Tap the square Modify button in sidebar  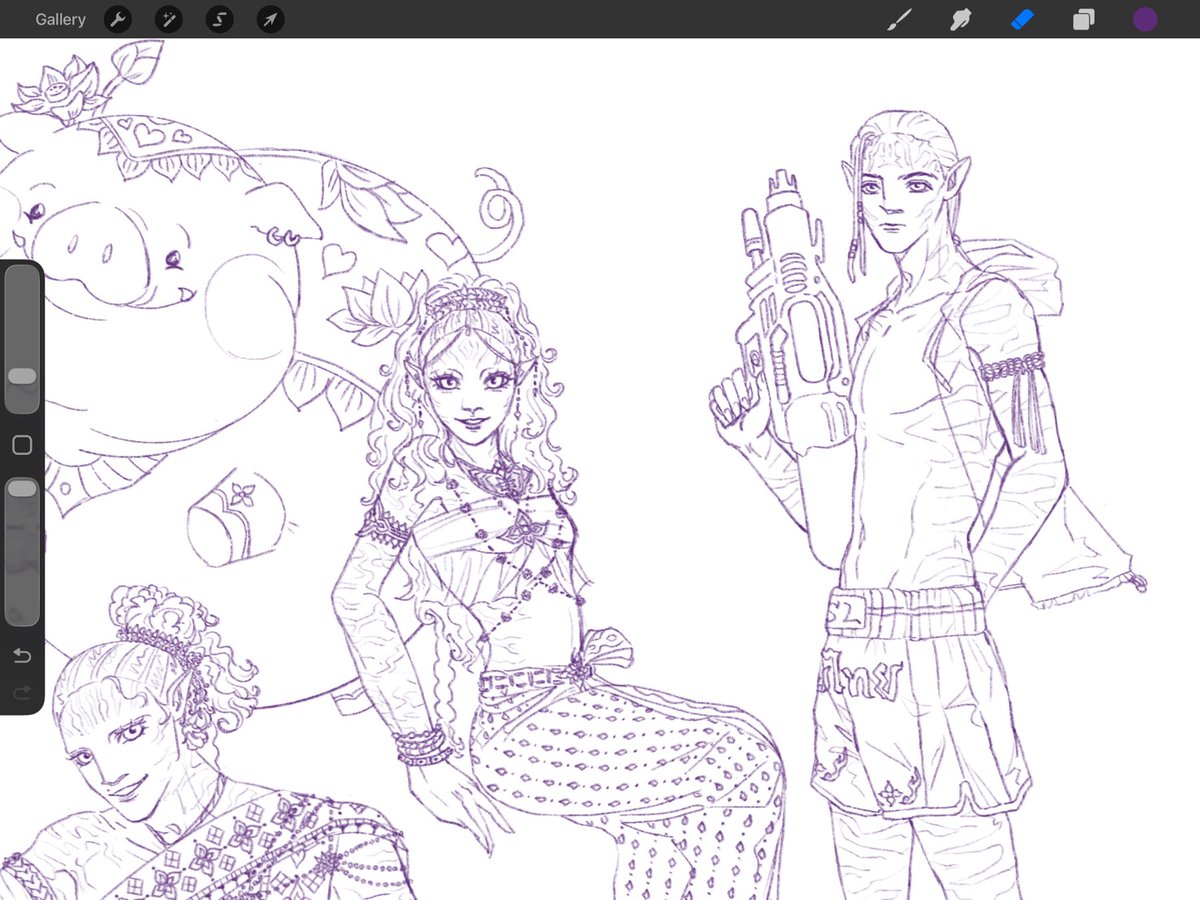[x=22, y=445]
